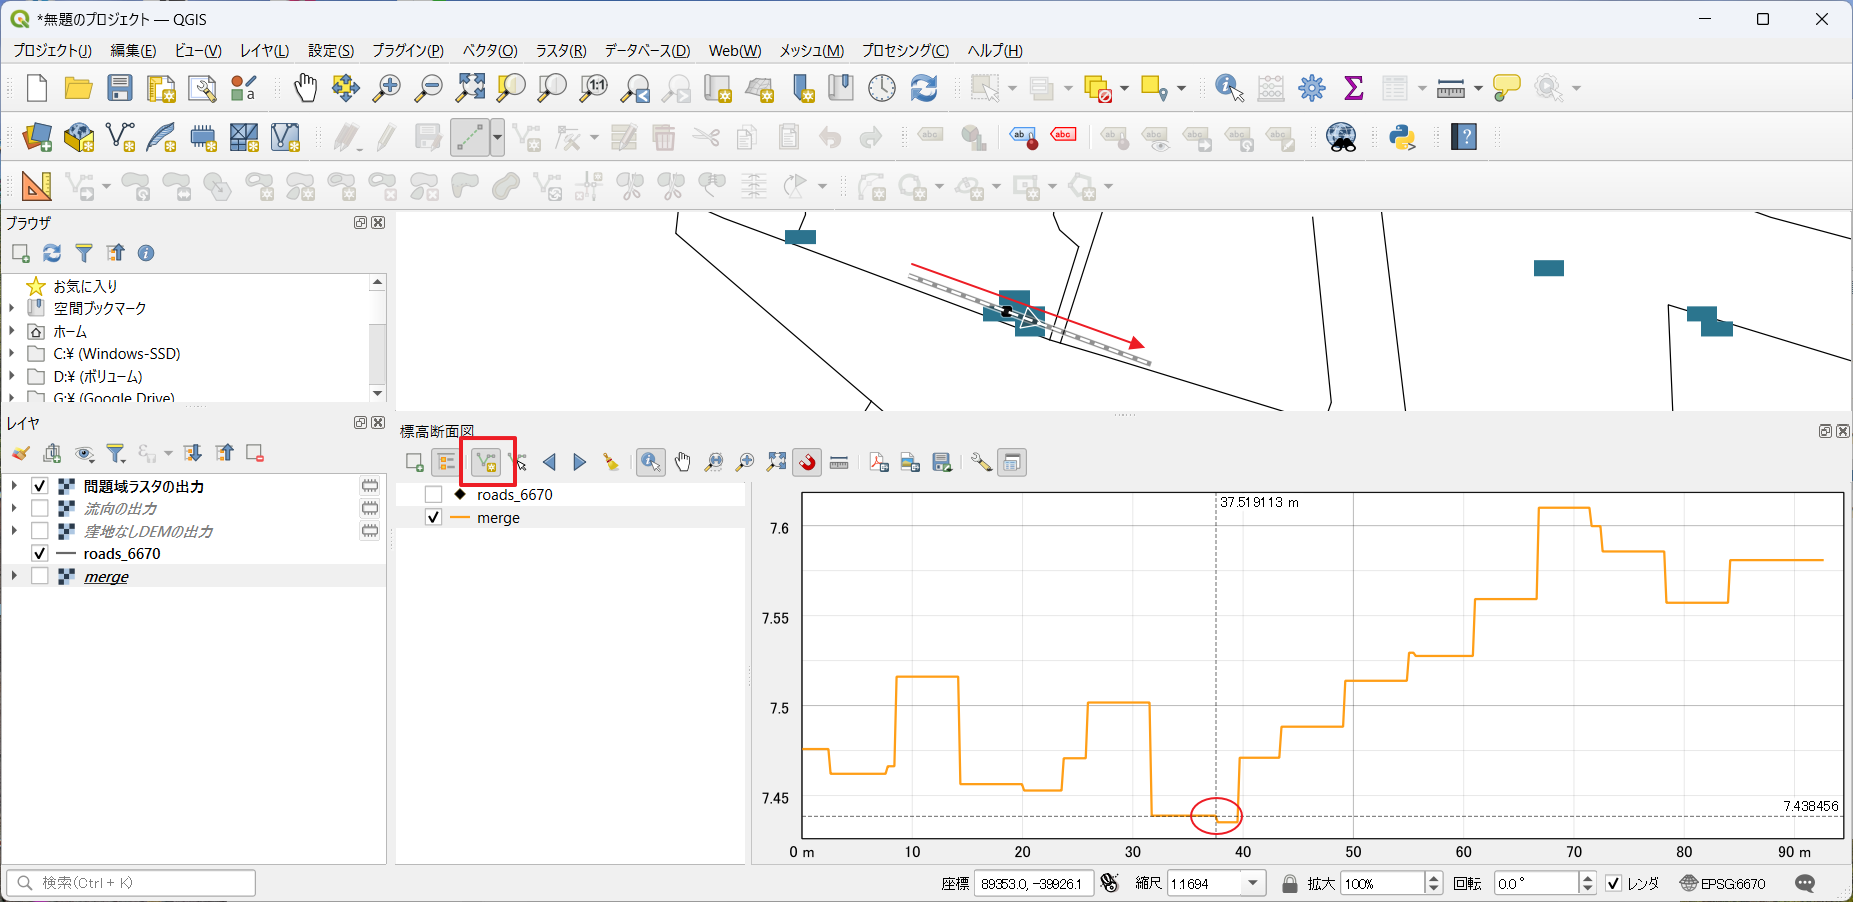
Task: Toggle the レンダ render checkbox
Action: tap(1613, 883)
